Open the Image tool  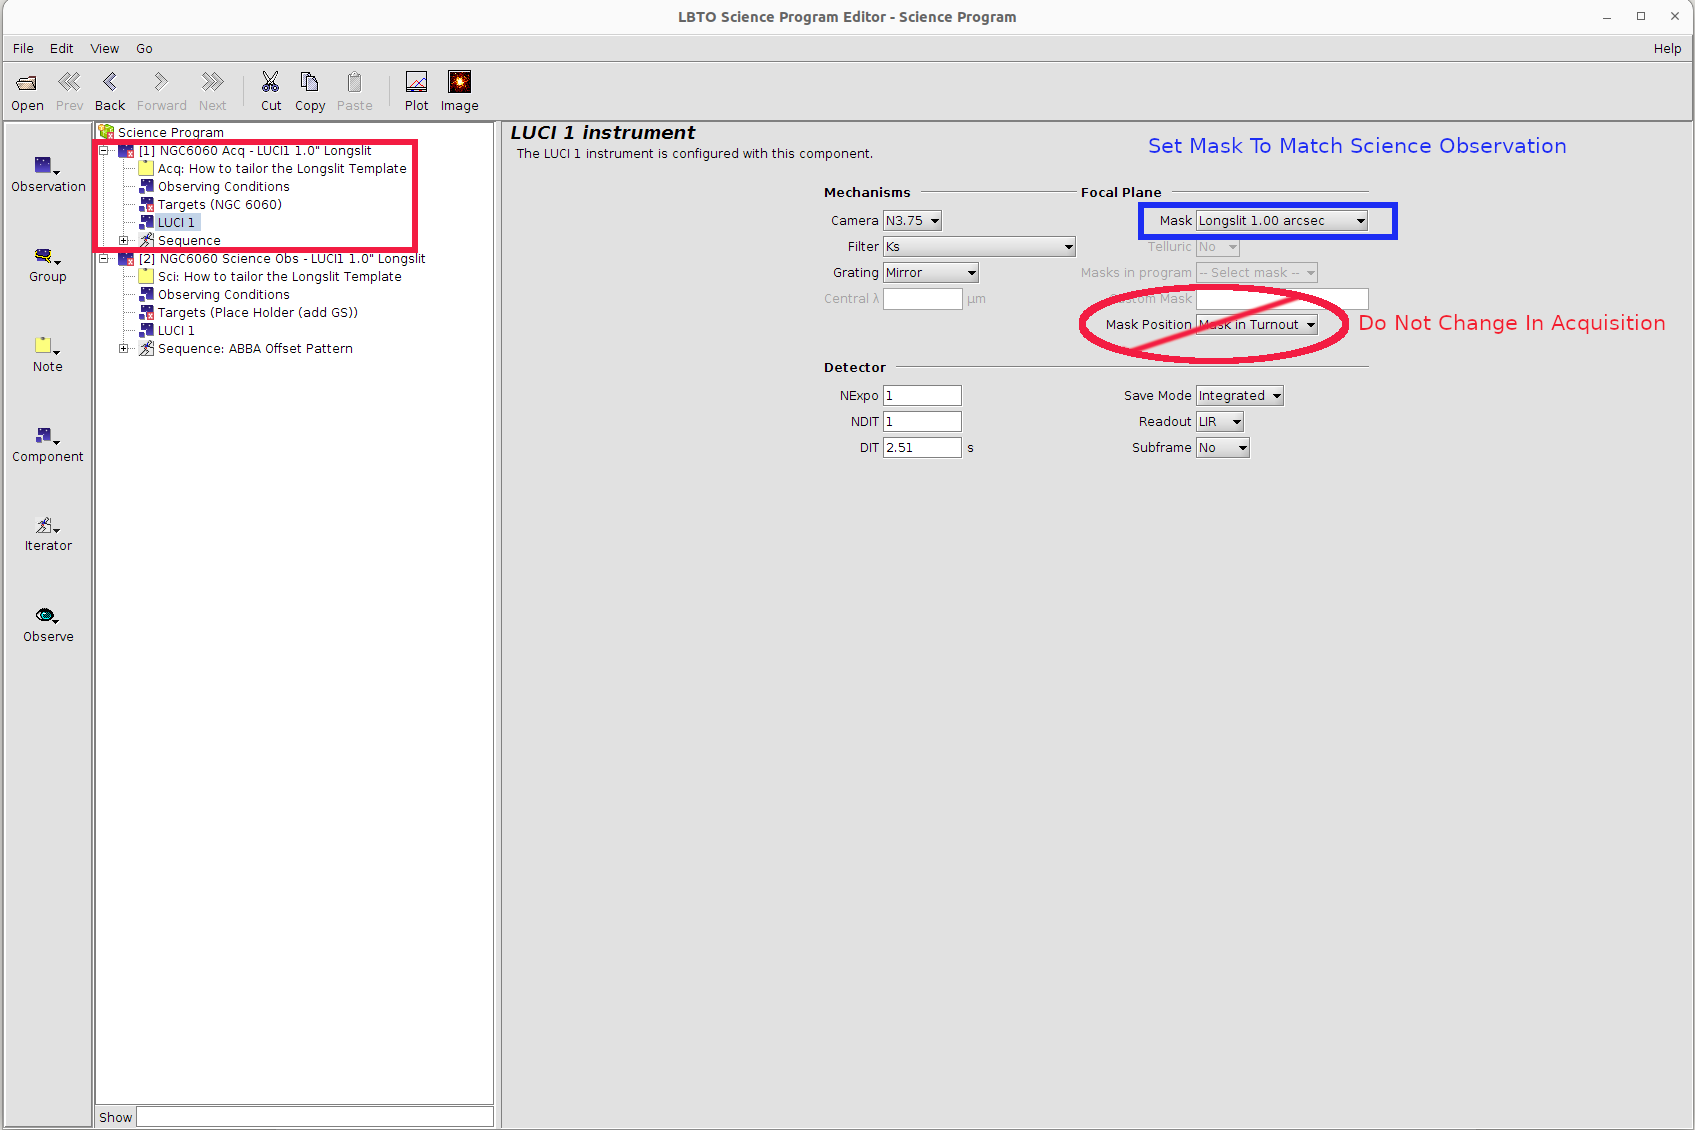point(459,83)
